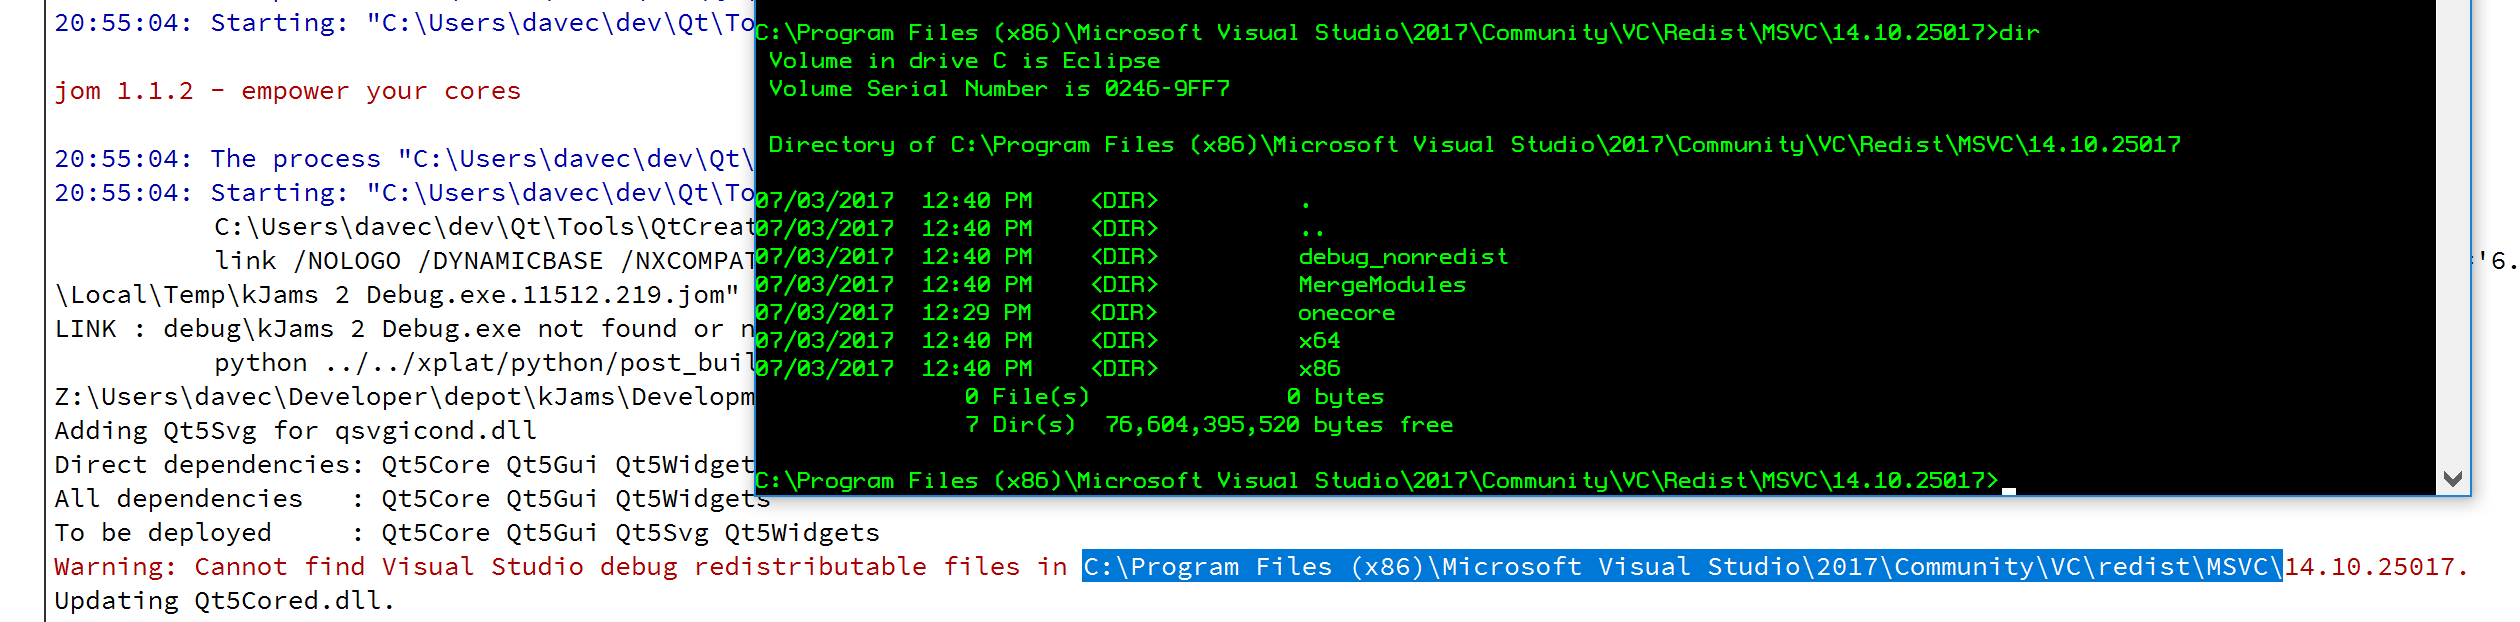Click the x86 directory entry

coord(1319,369)
